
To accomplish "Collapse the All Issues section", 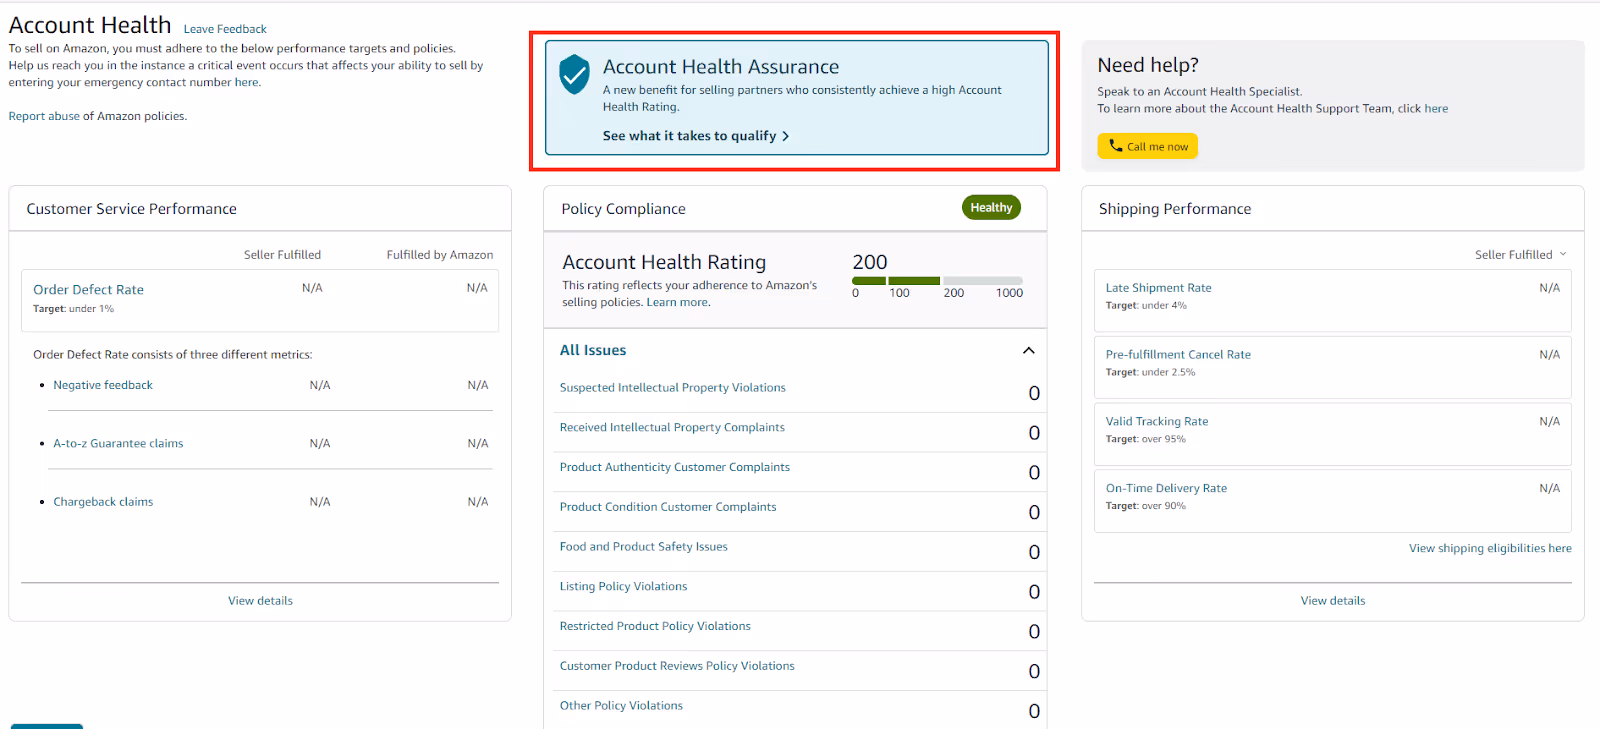I will click(x=1028, y=350).
